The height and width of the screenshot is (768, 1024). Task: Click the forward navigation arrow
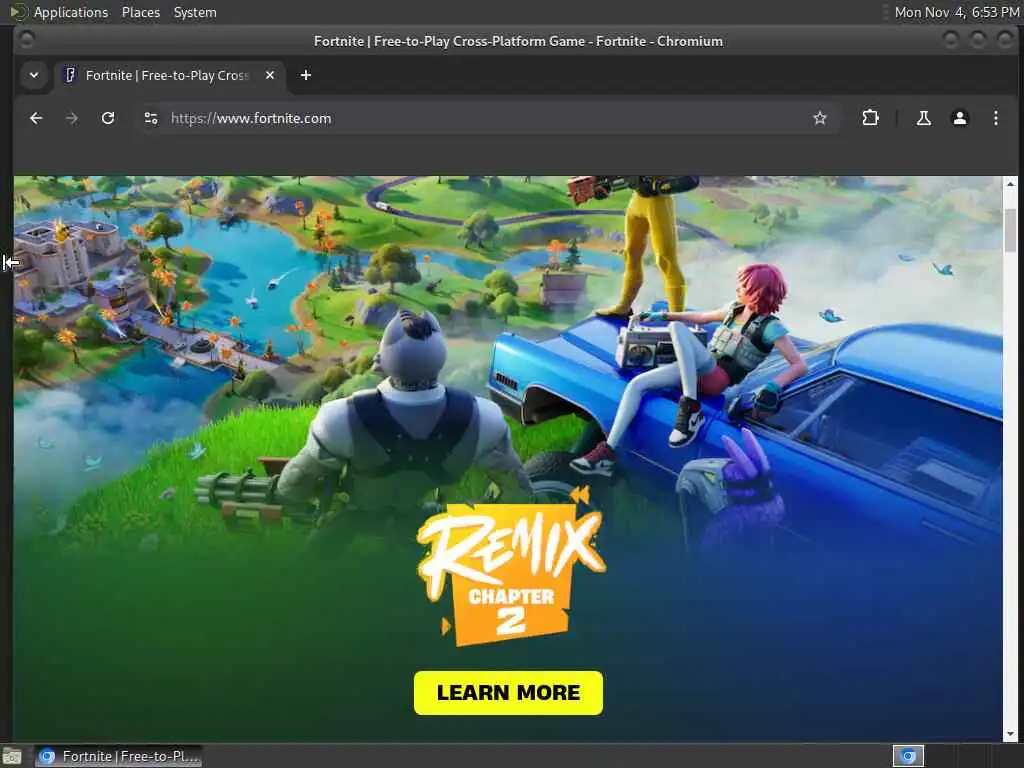click(72, 118)
